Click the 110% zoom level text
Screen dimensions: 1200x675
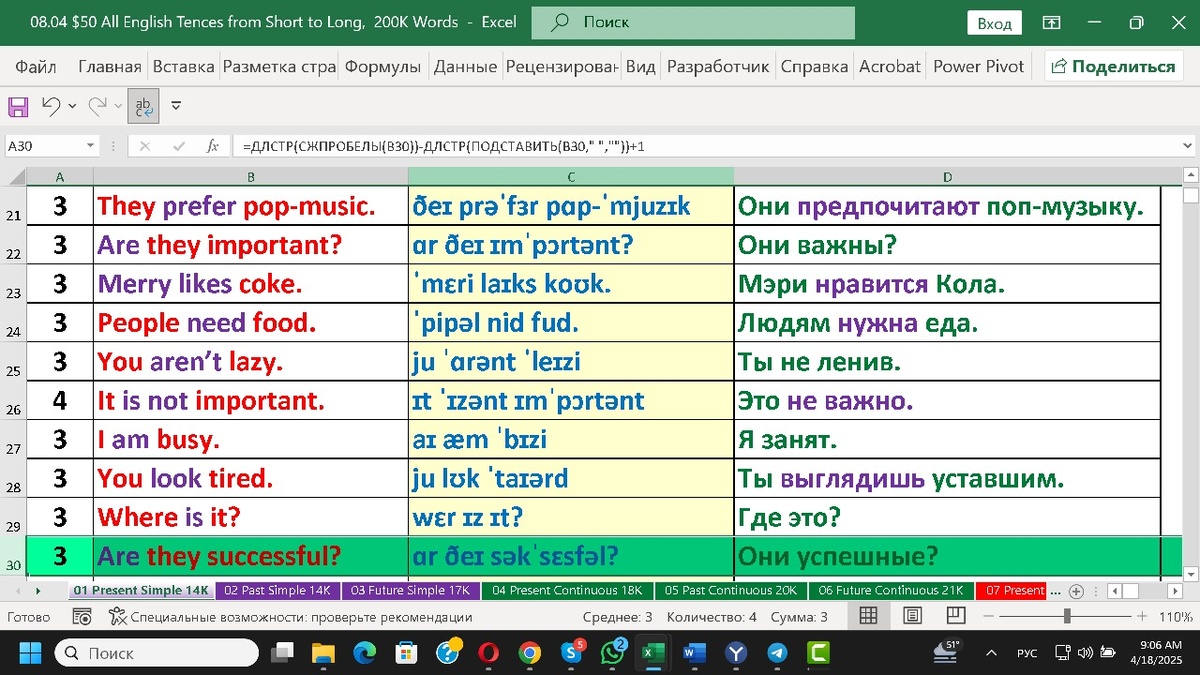click(1176, 617)
